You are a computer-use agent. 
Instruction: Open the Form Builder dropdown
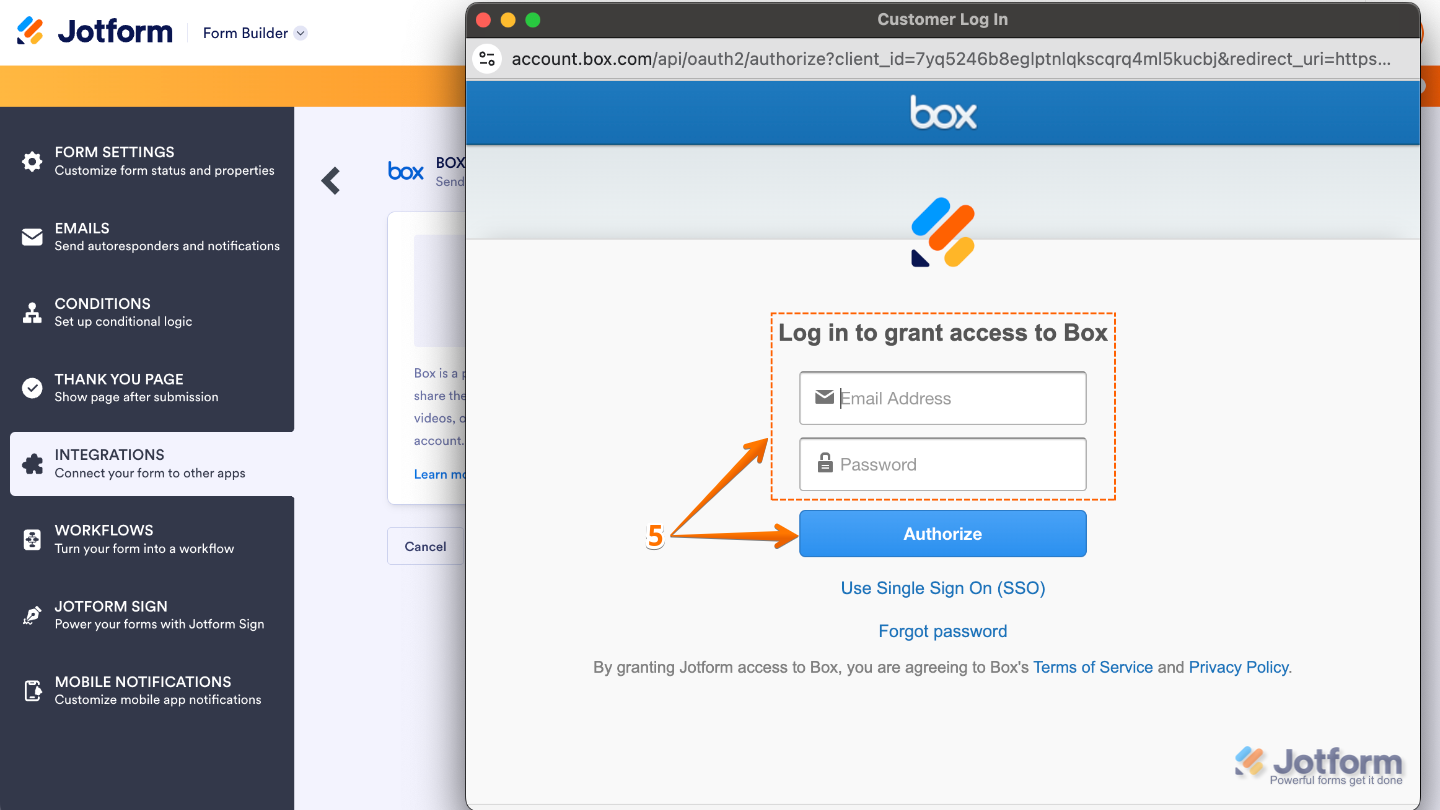tap(255, 33)
